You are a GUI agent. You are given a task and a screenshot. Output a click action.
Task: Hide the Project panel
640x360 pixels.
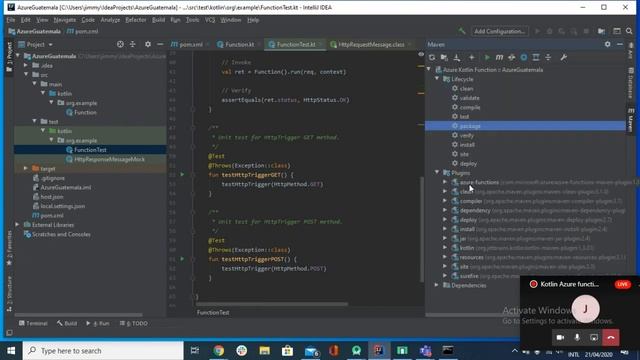click(x=160, y=44)
